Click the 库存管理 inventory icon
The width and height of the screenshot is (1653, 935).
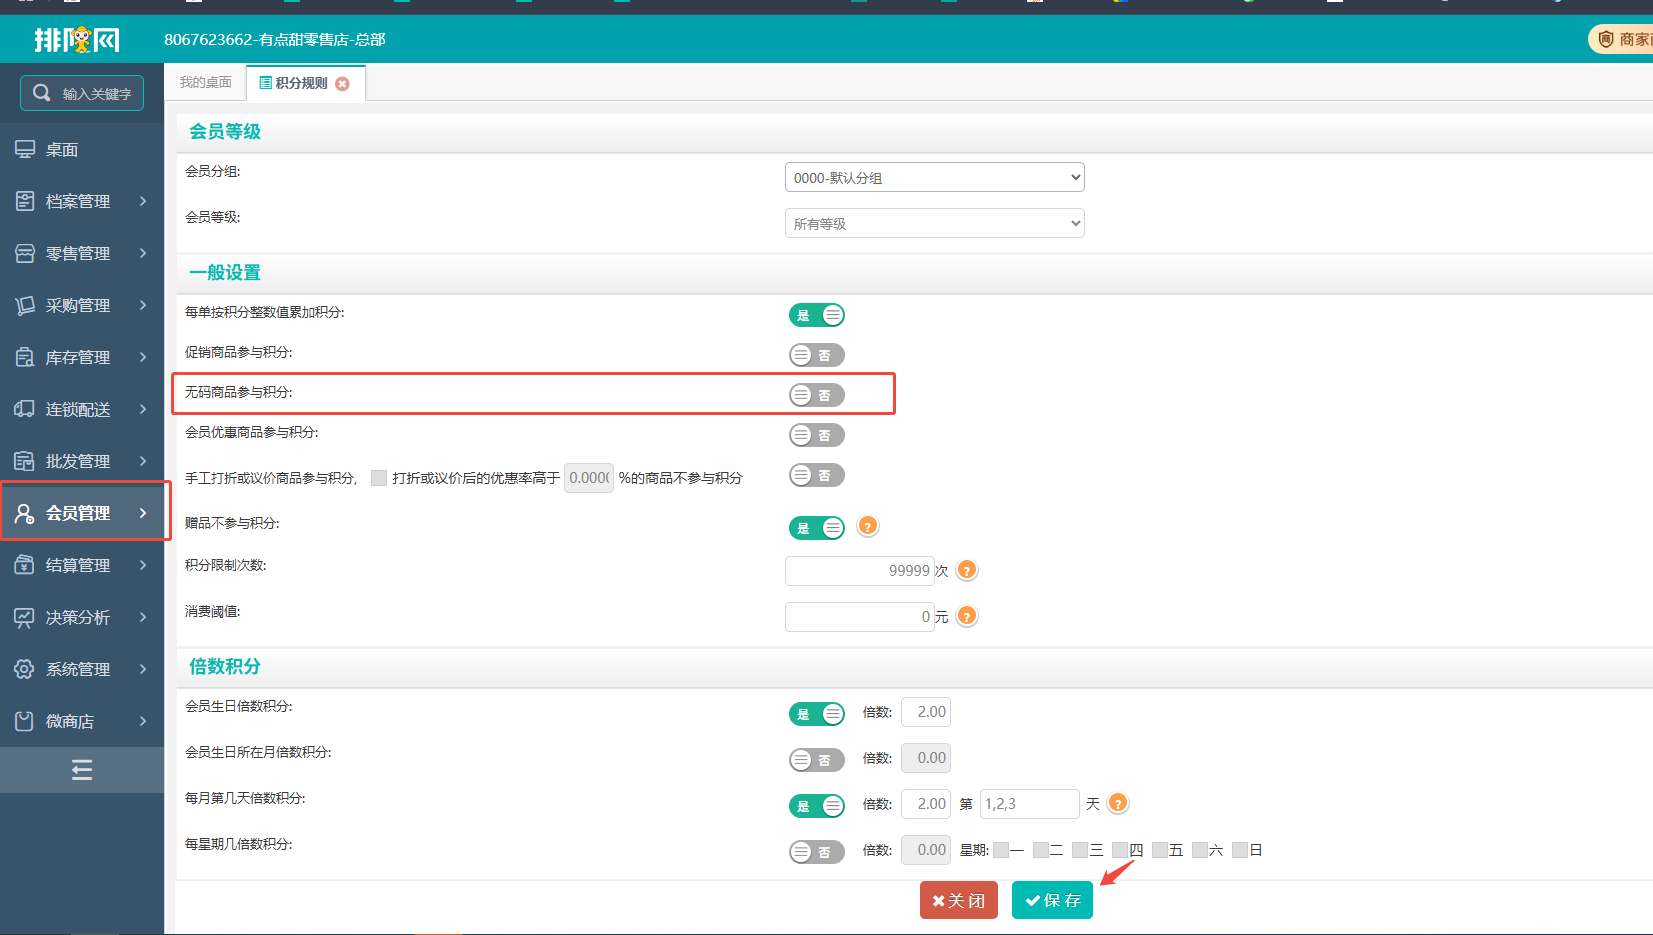click(25, 357)
